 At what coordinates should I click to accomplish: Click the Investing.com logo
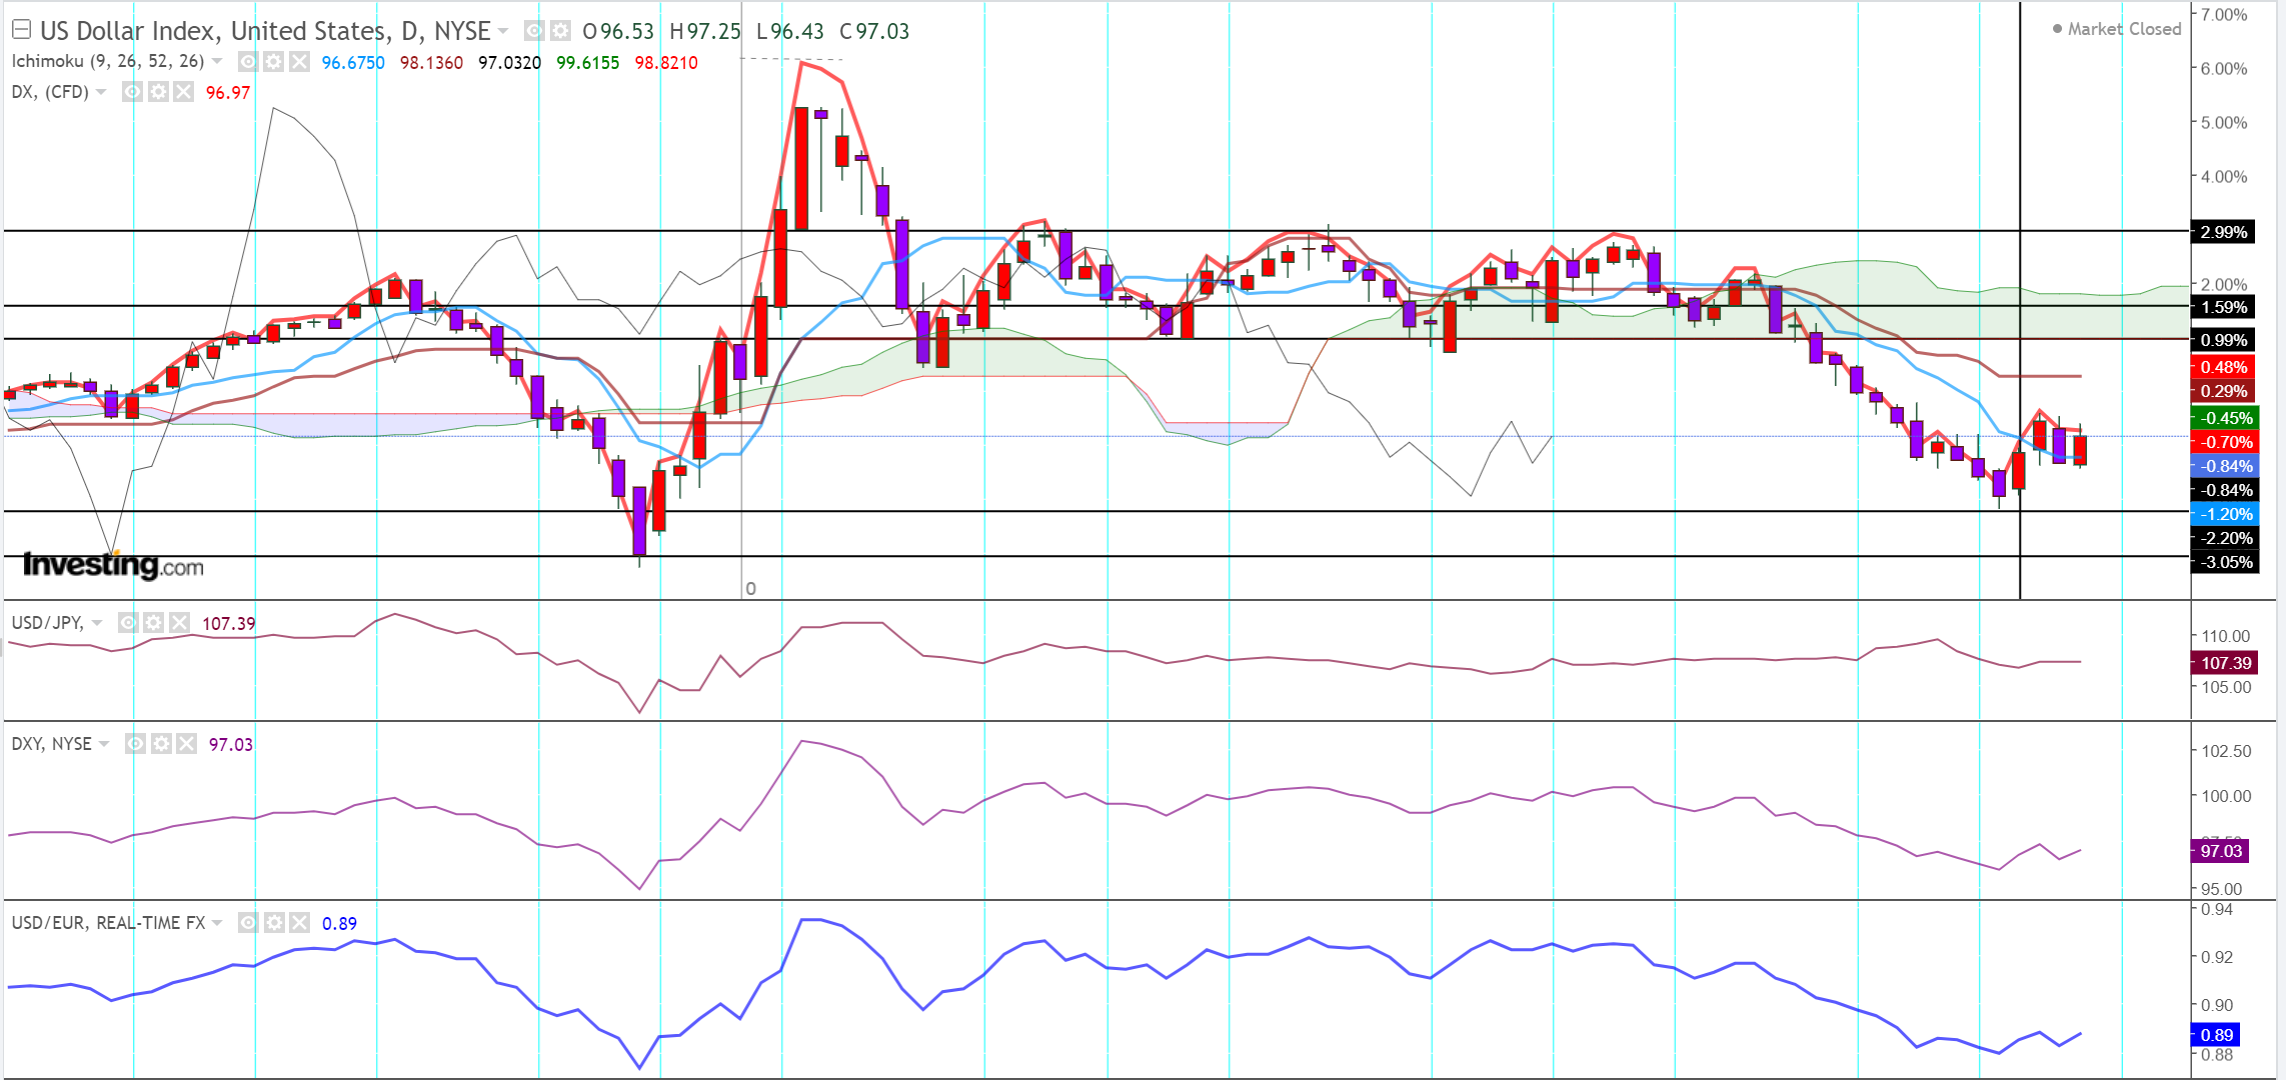coord(113,566)
